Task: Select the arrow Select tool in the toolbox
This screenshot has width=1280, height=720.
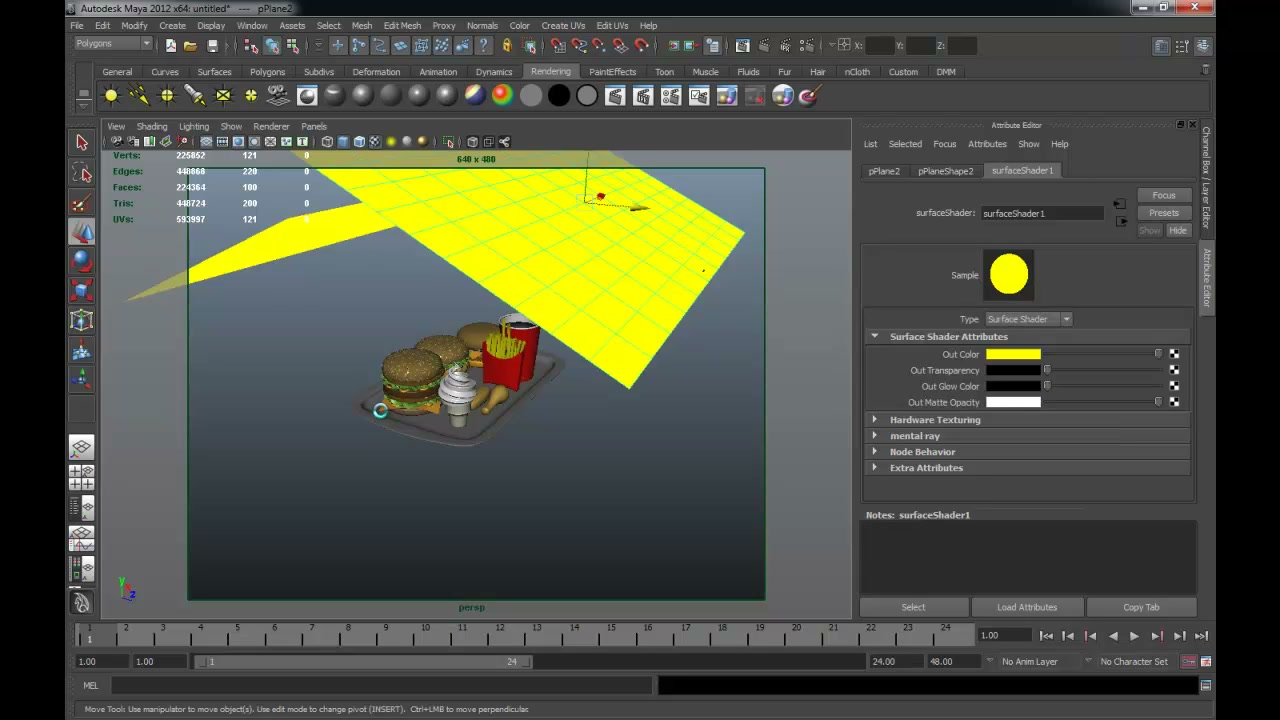Action: [82, 143]
